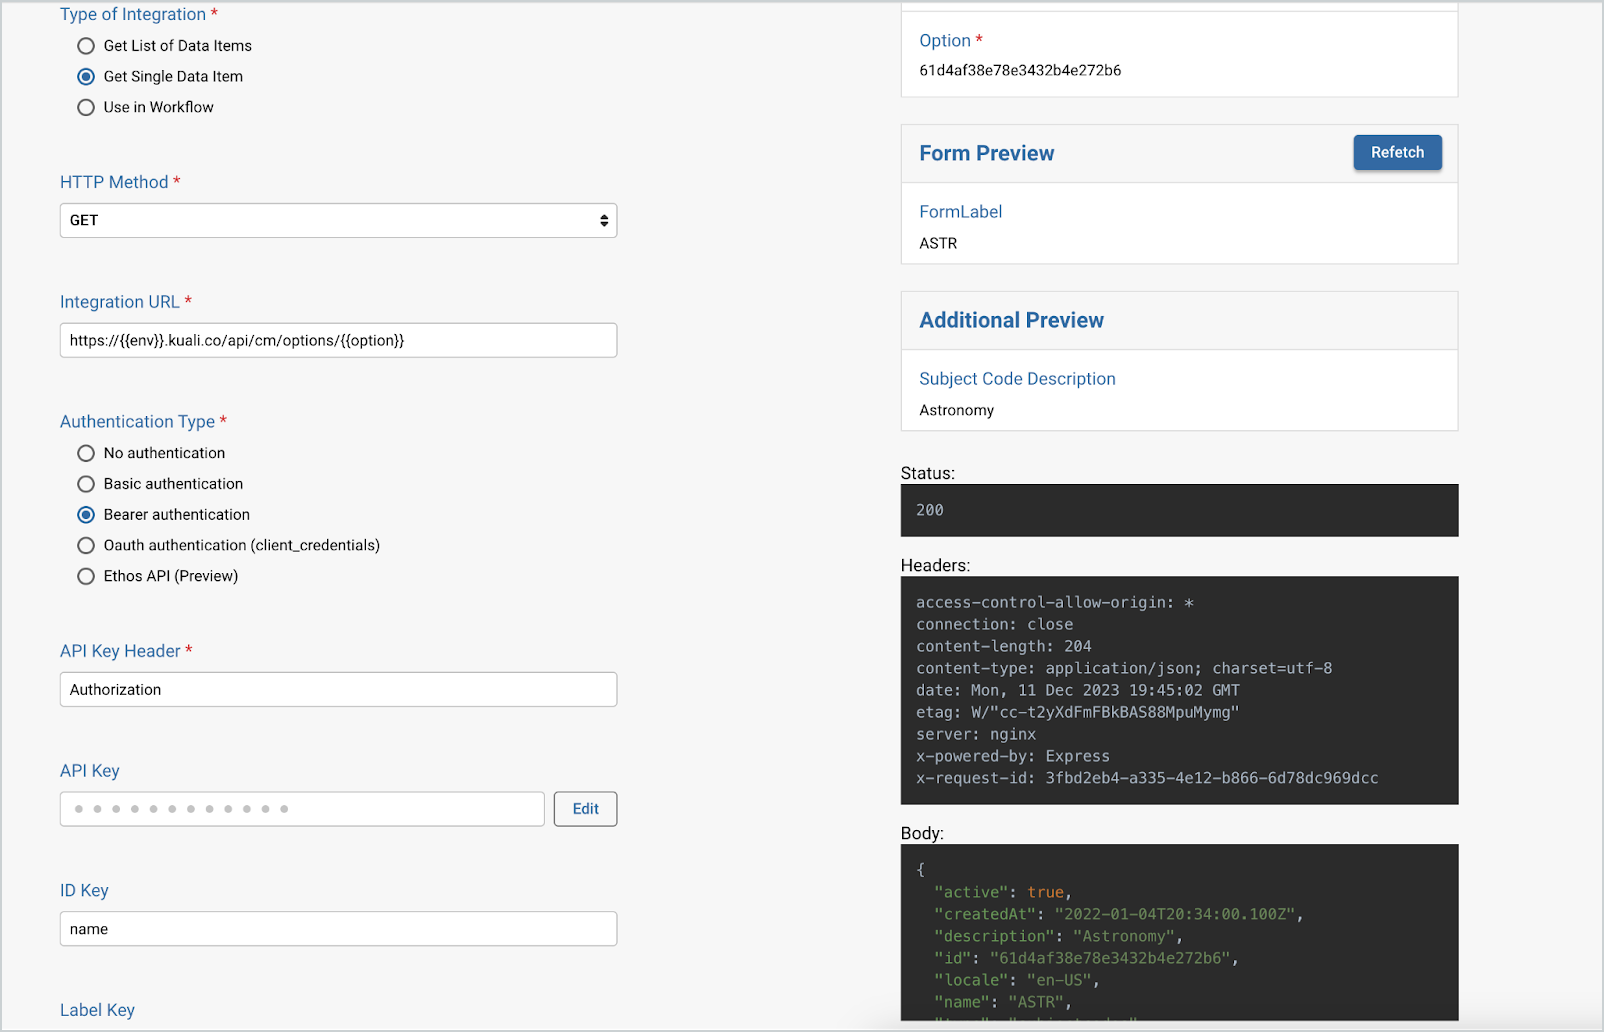
Task: Confirm "Get Single Data Item" is selected
Action: tap(86, 76)
